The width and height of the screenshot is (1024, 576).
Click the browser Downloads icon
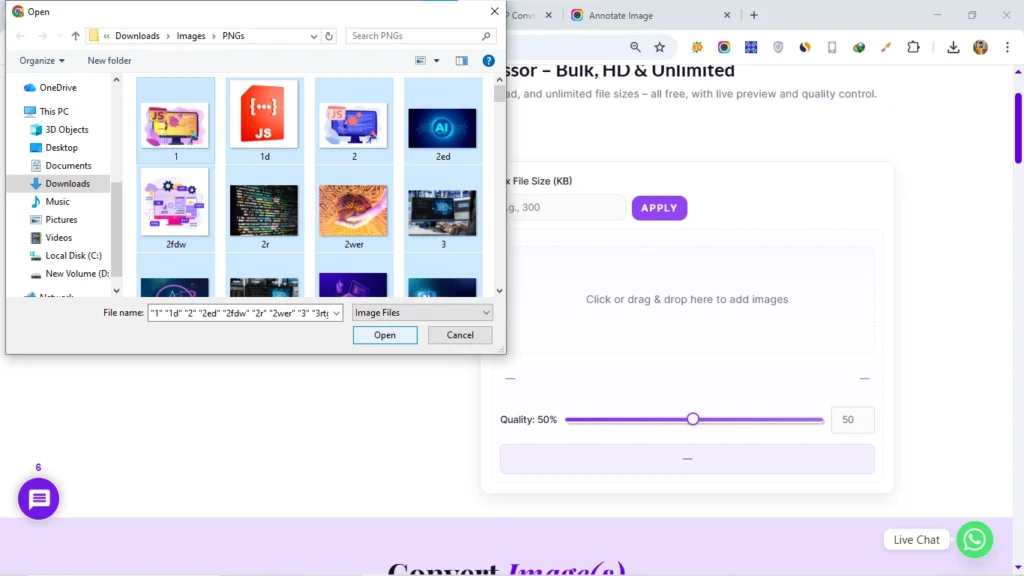[953, 47]
